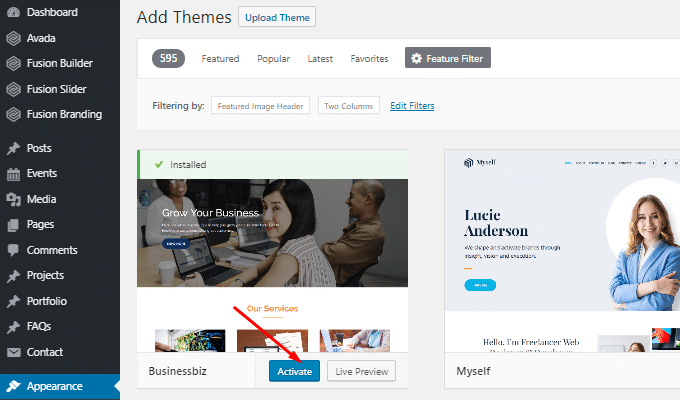680x400 pixels.
Task: Click the Add Themes page heading
Action: [184, 17]
